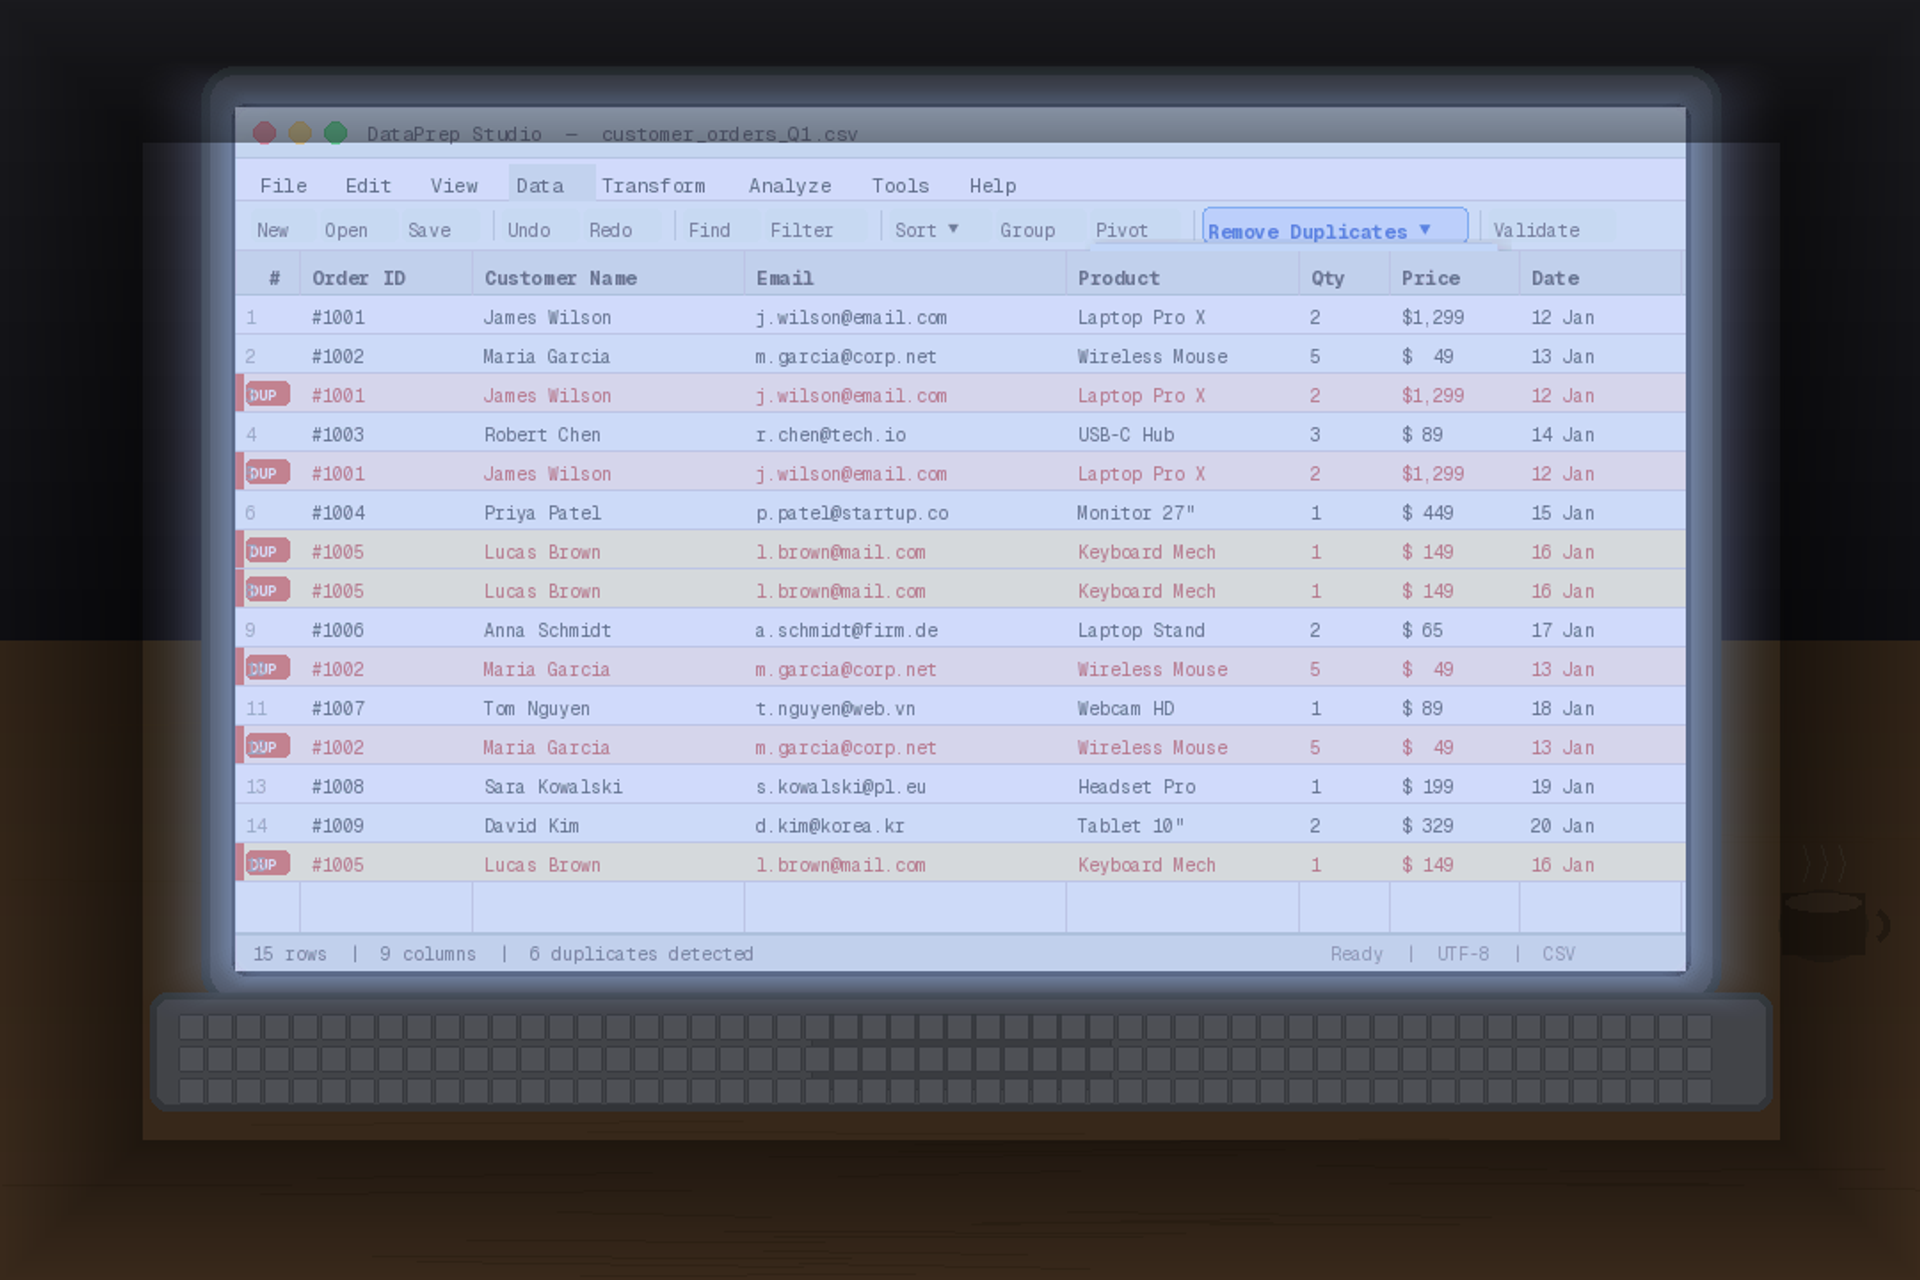Click the DUP badge on row 5
Screen dimensions: 1920x1280
(266, 473)
